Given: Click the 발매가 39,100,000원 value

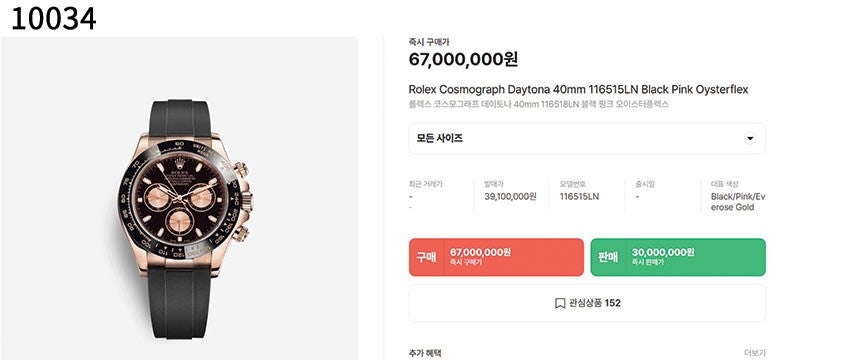Looking at the screenshot, I should tap(510, 196).
